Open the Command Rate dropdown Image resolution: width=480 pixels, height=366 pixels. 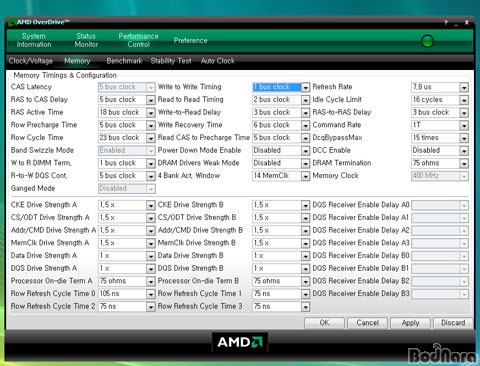click(464, 125)
